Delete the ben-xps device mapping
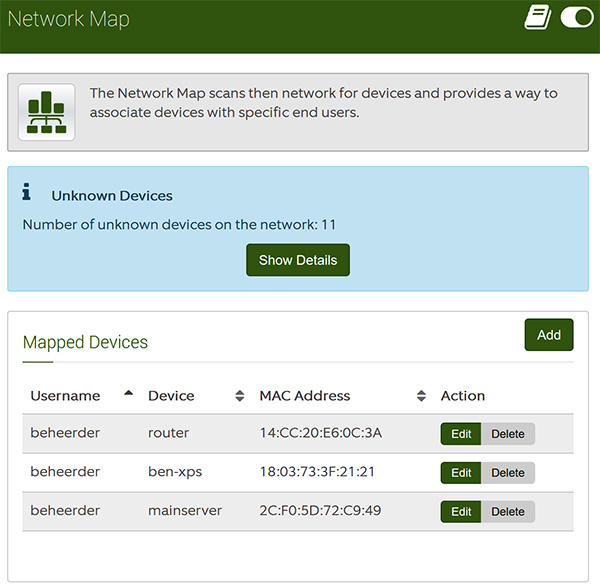The width and height of the screenshot is (600, 588). pyautogui.click(x=508, y=473)
